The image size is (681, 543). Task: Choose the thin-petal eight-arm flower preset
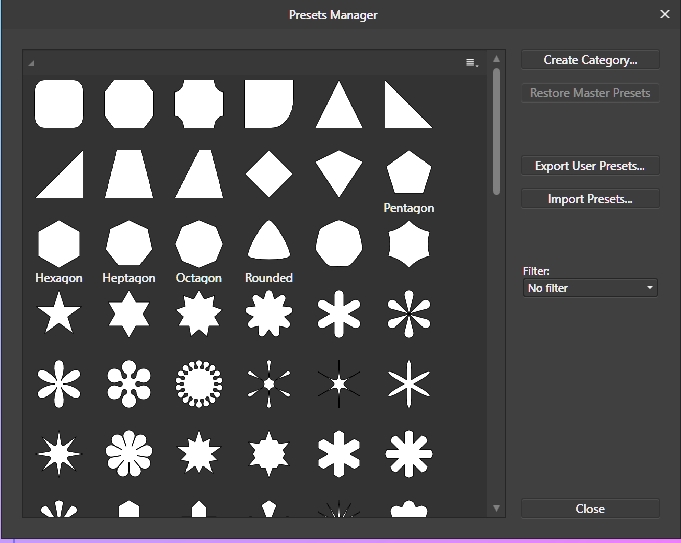click(x=409, y=314)
